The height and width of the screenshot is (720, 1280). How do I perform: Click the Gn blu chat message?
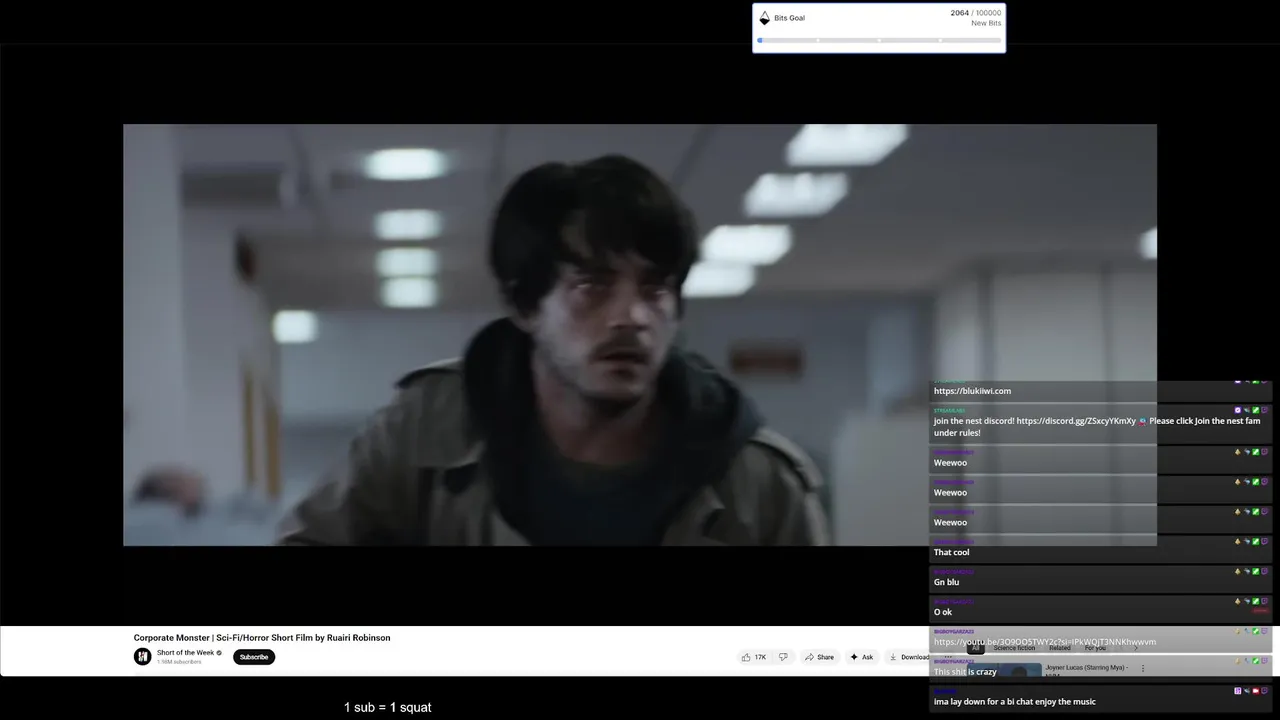point(1101,578)
